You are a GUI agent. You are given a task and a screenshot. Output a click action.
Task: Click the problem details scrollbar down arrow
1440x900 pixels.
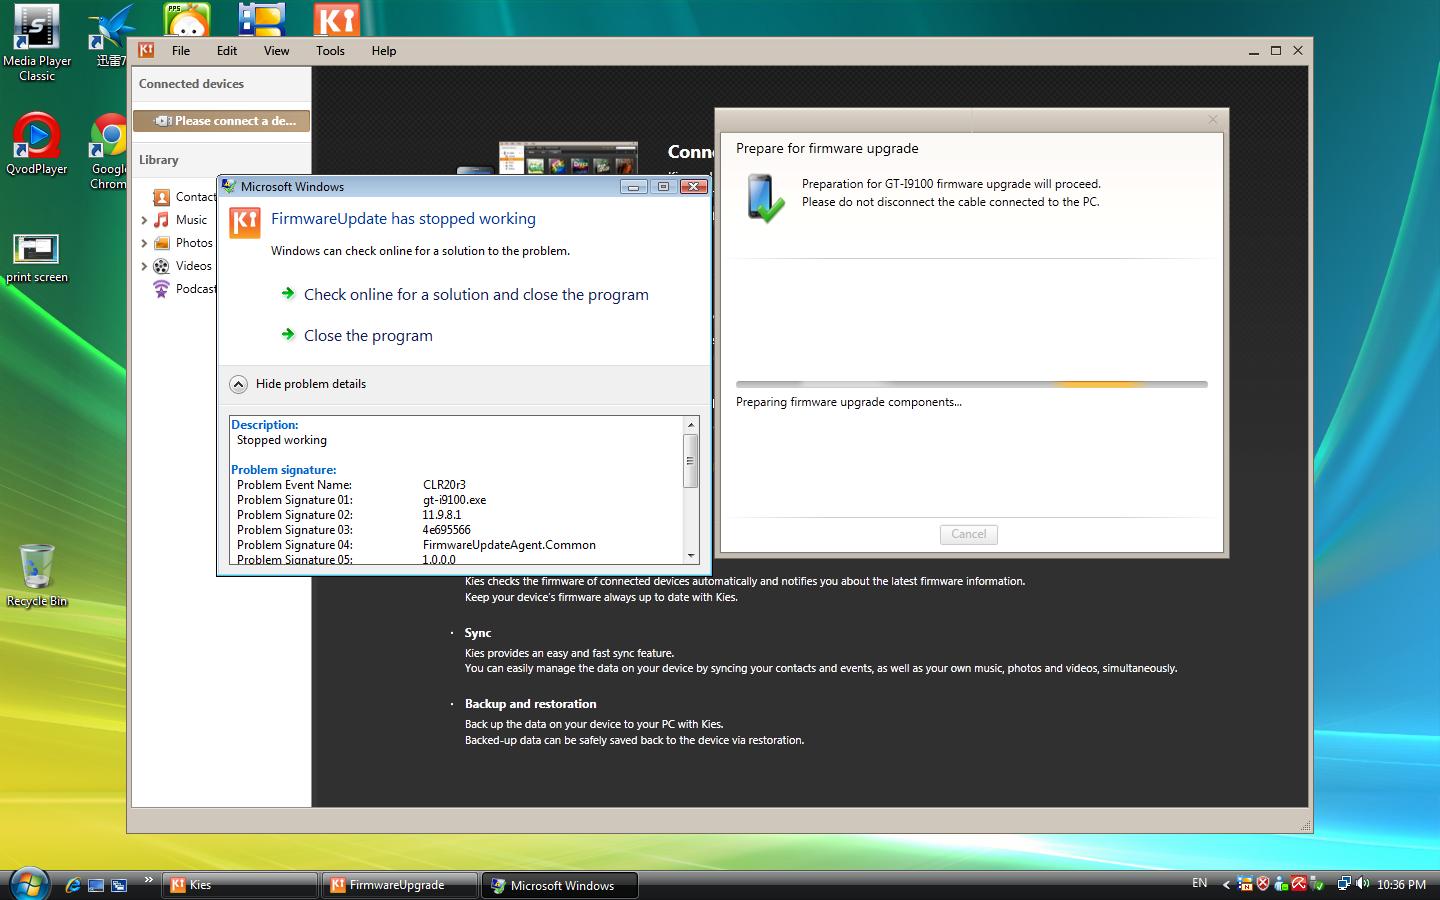(690, 556)
